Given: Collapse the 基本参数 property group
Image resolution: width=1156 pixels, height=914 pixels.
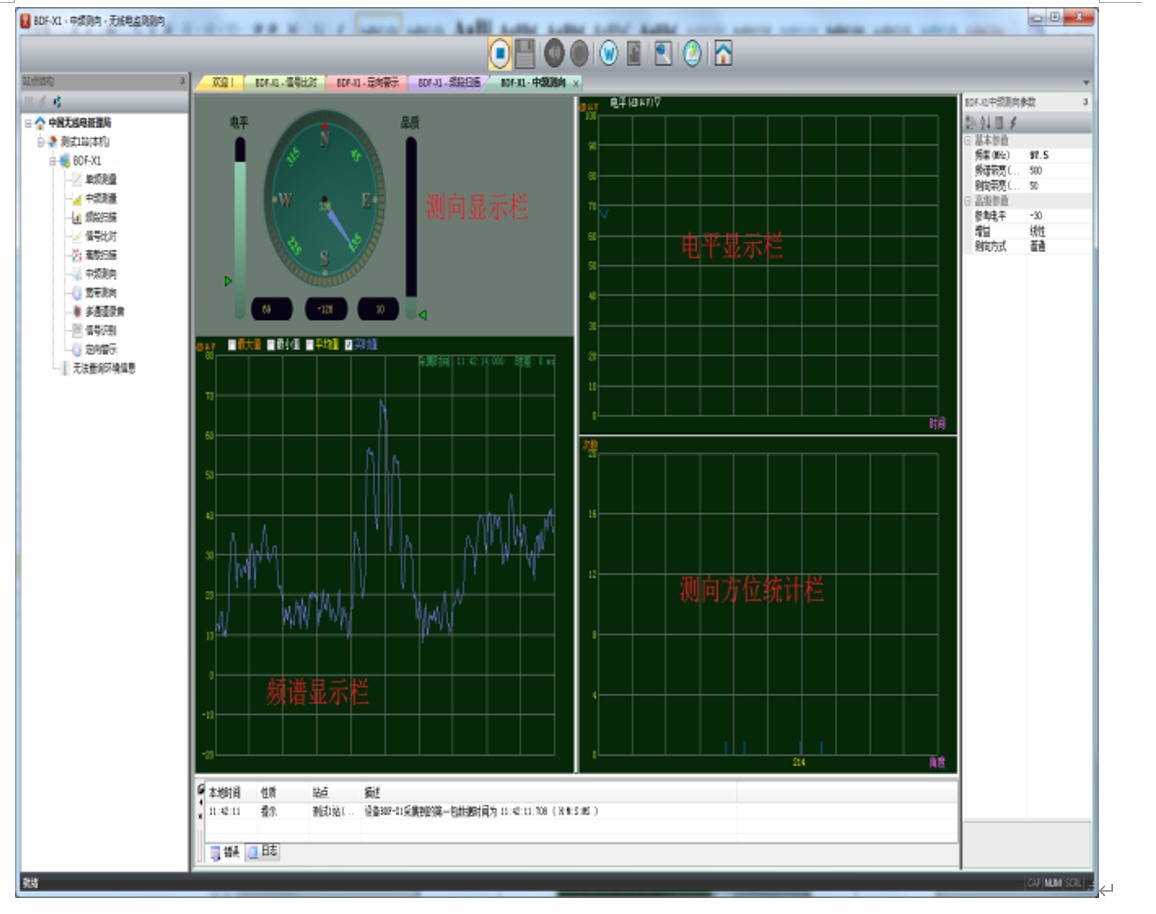Looking at the screenshot, I should 968,141.
